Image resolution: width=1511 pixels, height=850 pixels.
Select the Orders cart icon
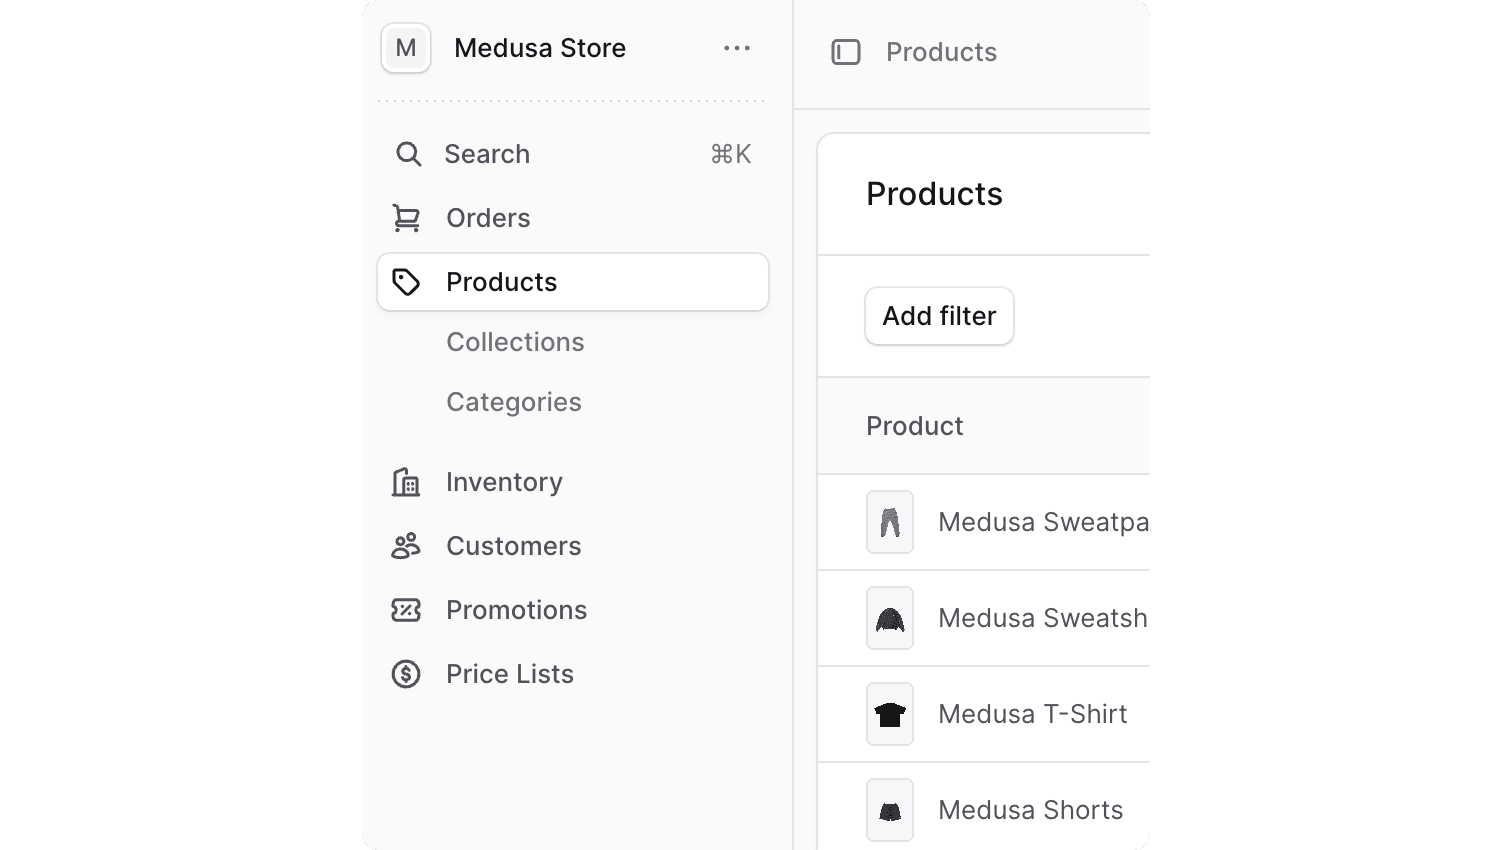[x=406, y=217]
